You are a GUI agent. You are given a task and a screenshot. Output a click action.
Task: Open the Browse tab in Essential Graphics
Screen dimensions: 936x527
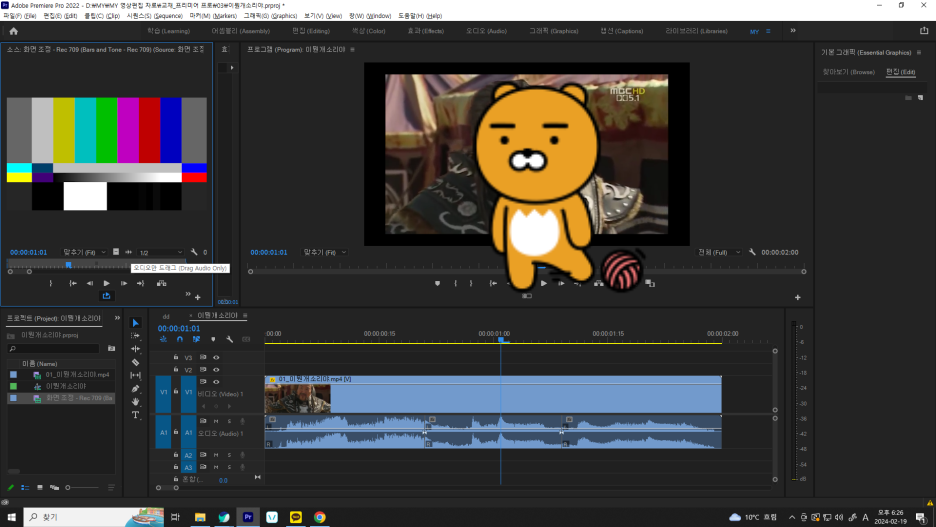tap(848, 72)
